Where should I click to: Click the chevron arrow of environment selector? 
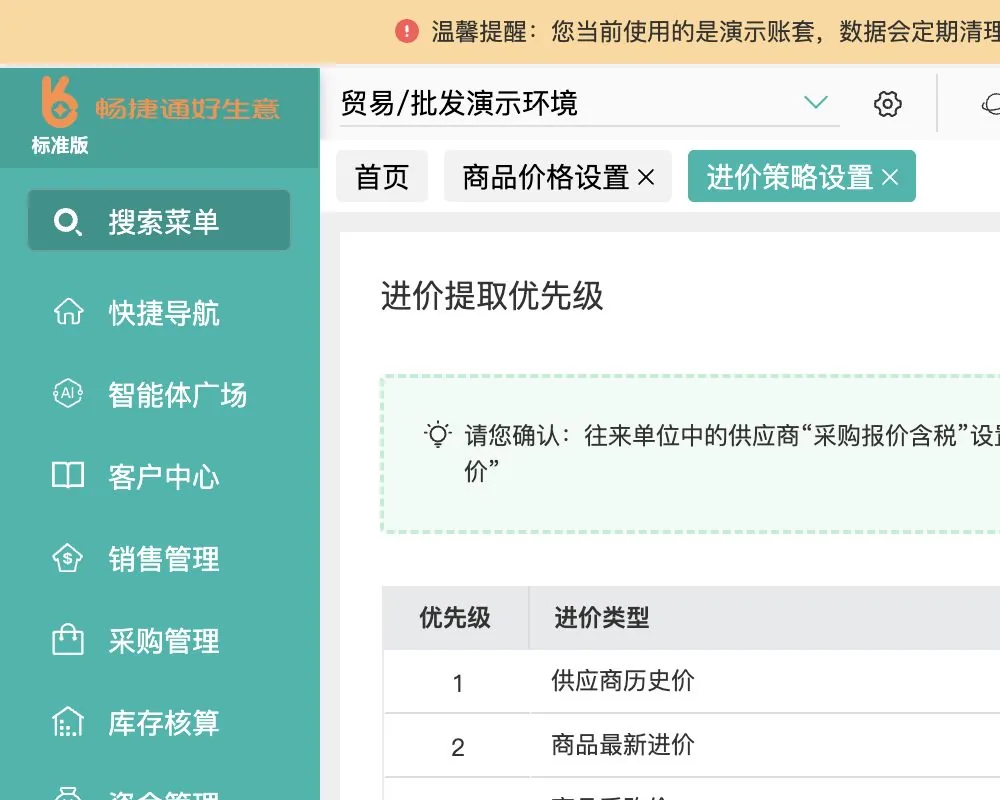tap(816, 102)
